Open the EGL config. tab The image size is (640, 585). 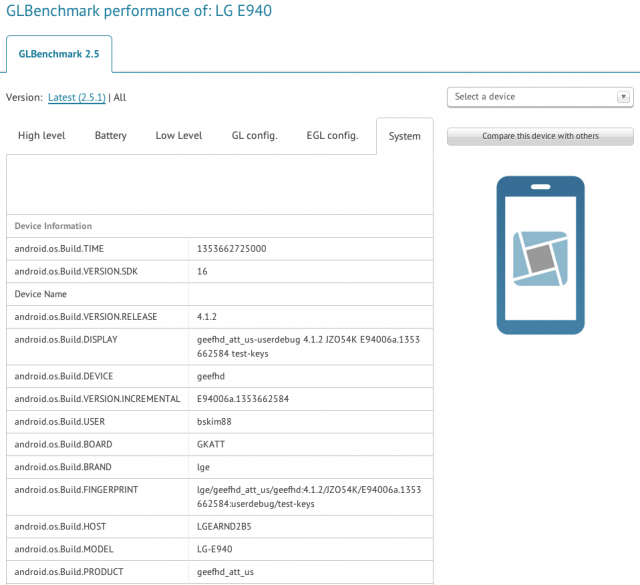pyautogui.click(x=332, y=136)
